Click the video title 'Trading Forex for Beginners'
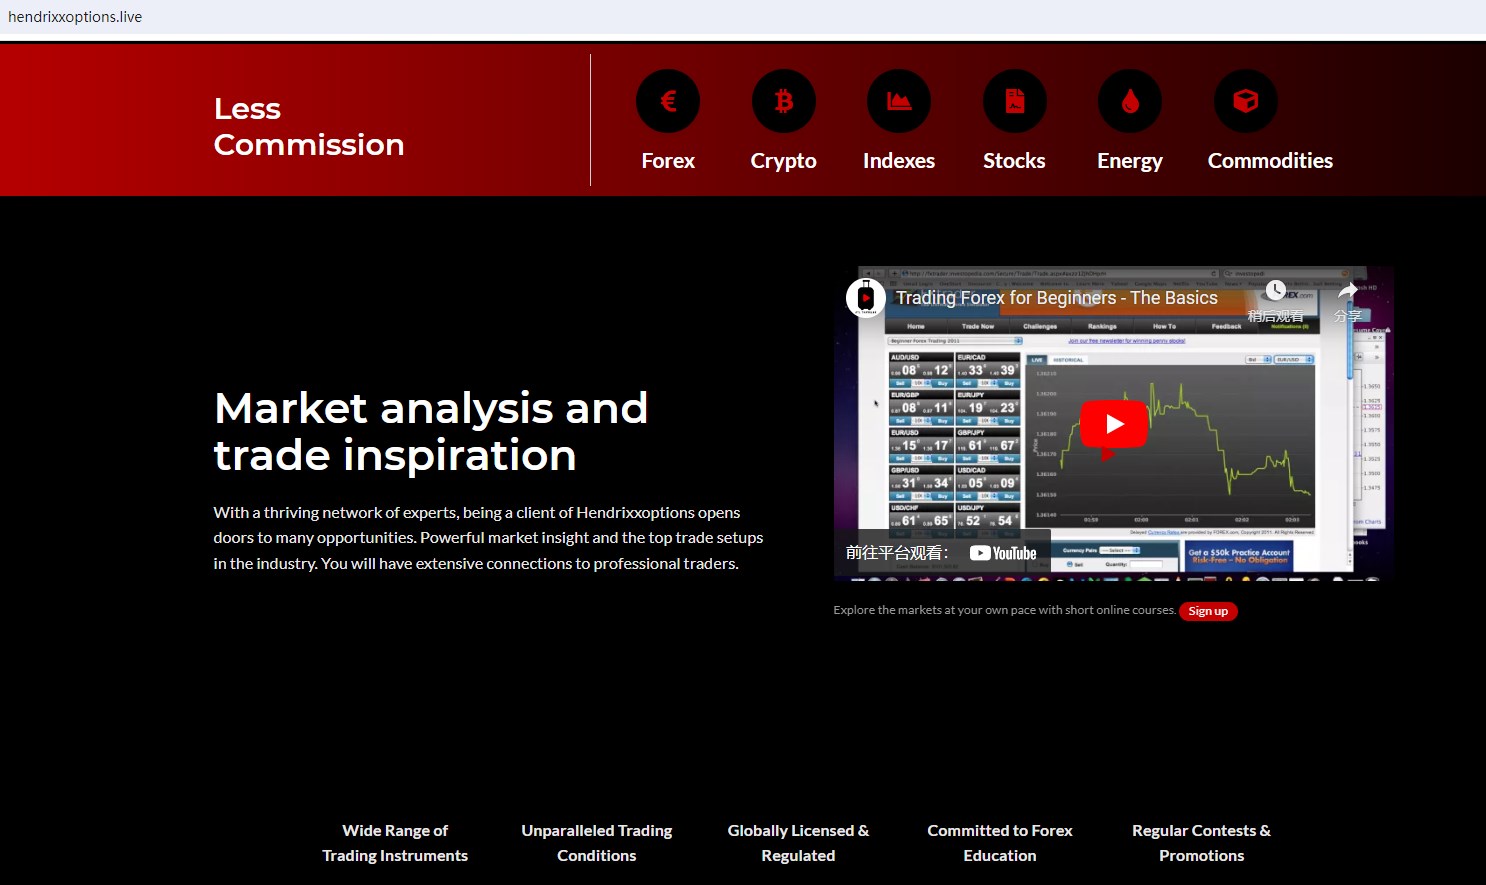Image resolution: width=1486 pixels, height=885 pixels. (1057, 298)
